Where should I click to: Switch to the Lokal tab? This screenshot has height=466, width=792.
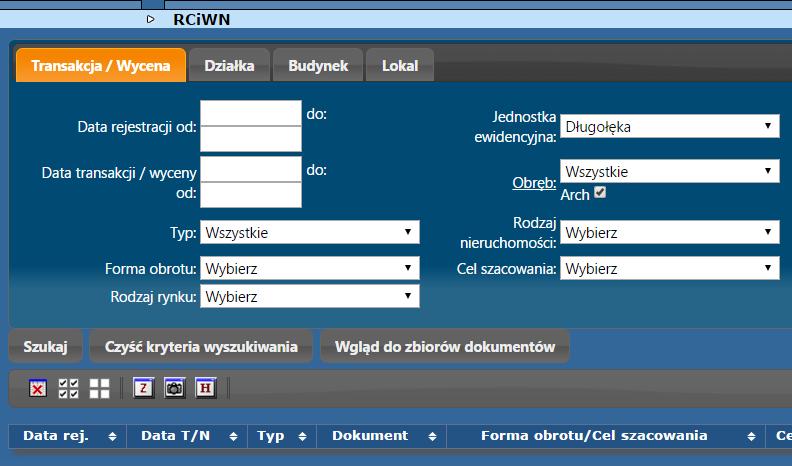[400, 66]
